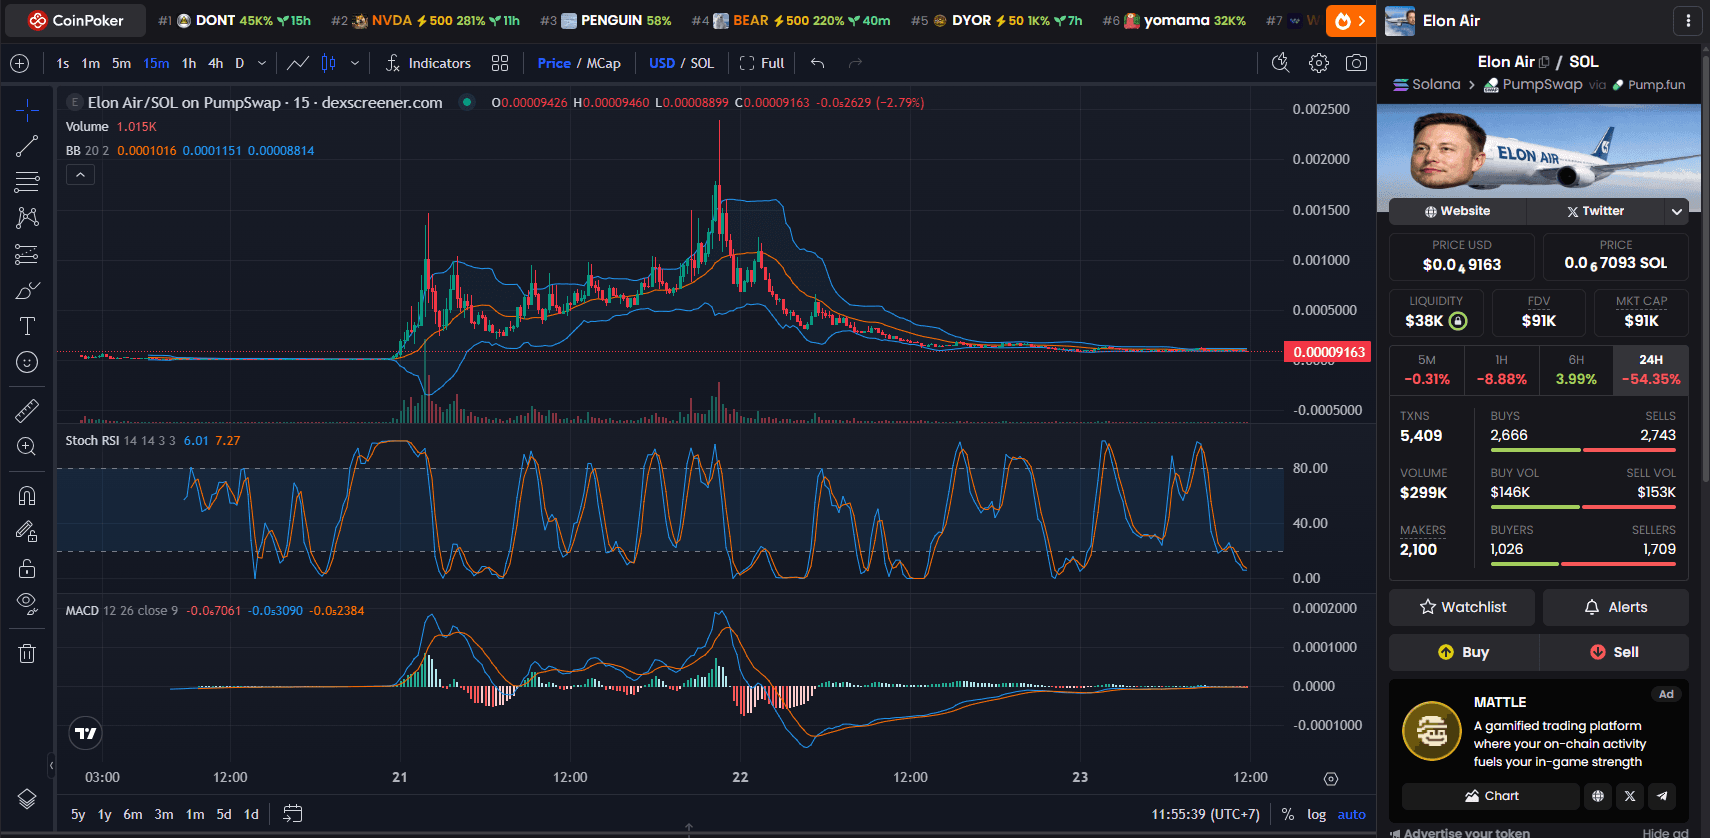
Task: Toggle stay in drawing mode
Action: tap(27, 531)
